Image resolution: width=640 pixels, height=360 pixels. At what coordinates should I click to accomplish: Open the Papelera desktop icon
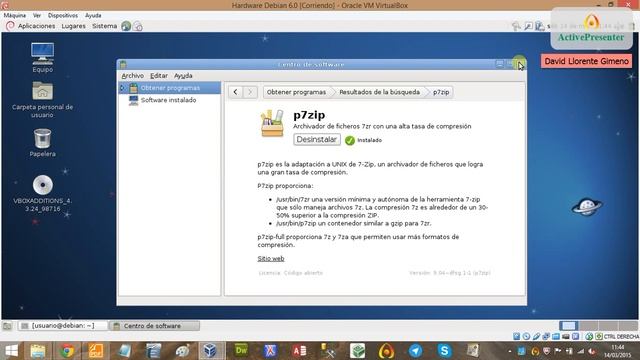[42, 142]
